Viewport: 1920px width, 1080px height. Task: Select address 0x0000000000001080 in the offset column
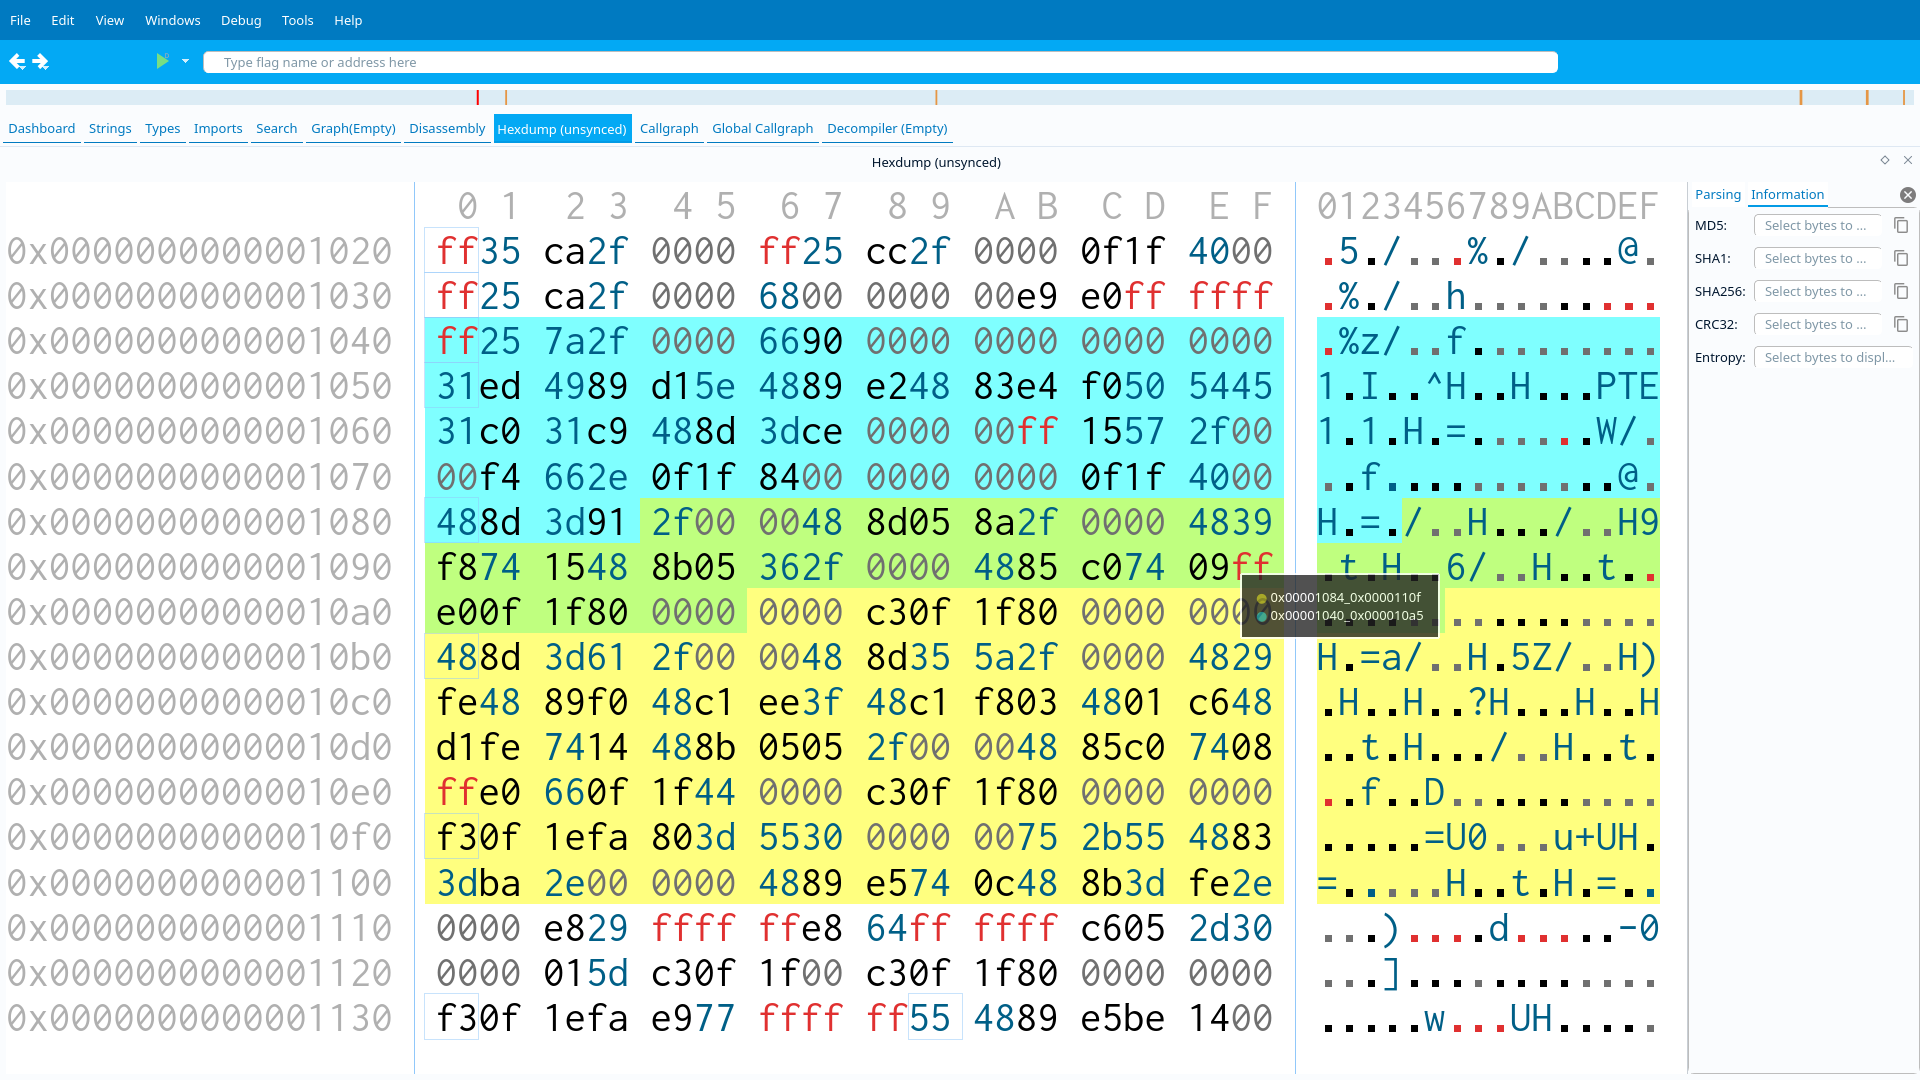(x=200, y=522)
